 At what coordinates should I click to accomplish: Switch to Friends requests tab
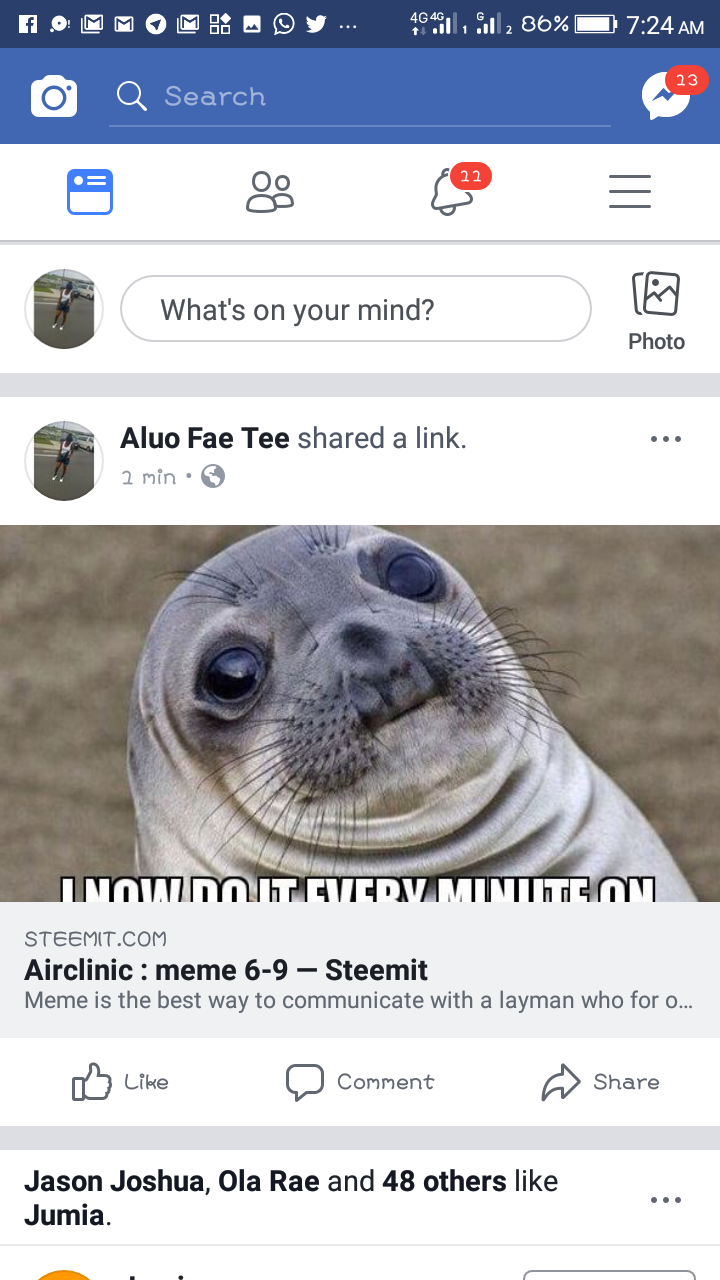tap(270, 192)
